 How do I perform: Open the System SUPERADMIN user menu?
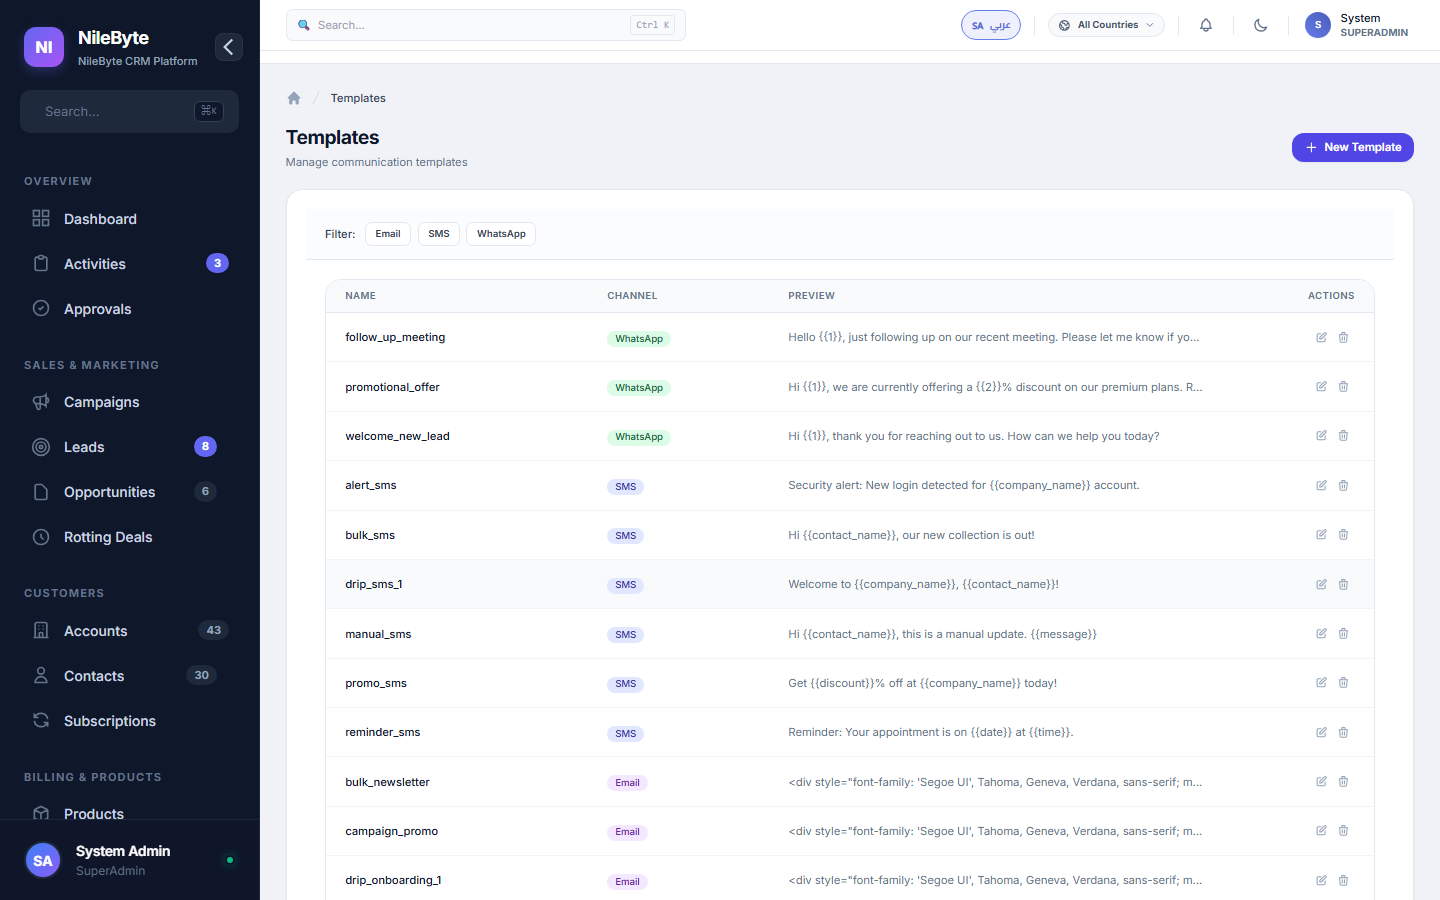pos(1357,25)
